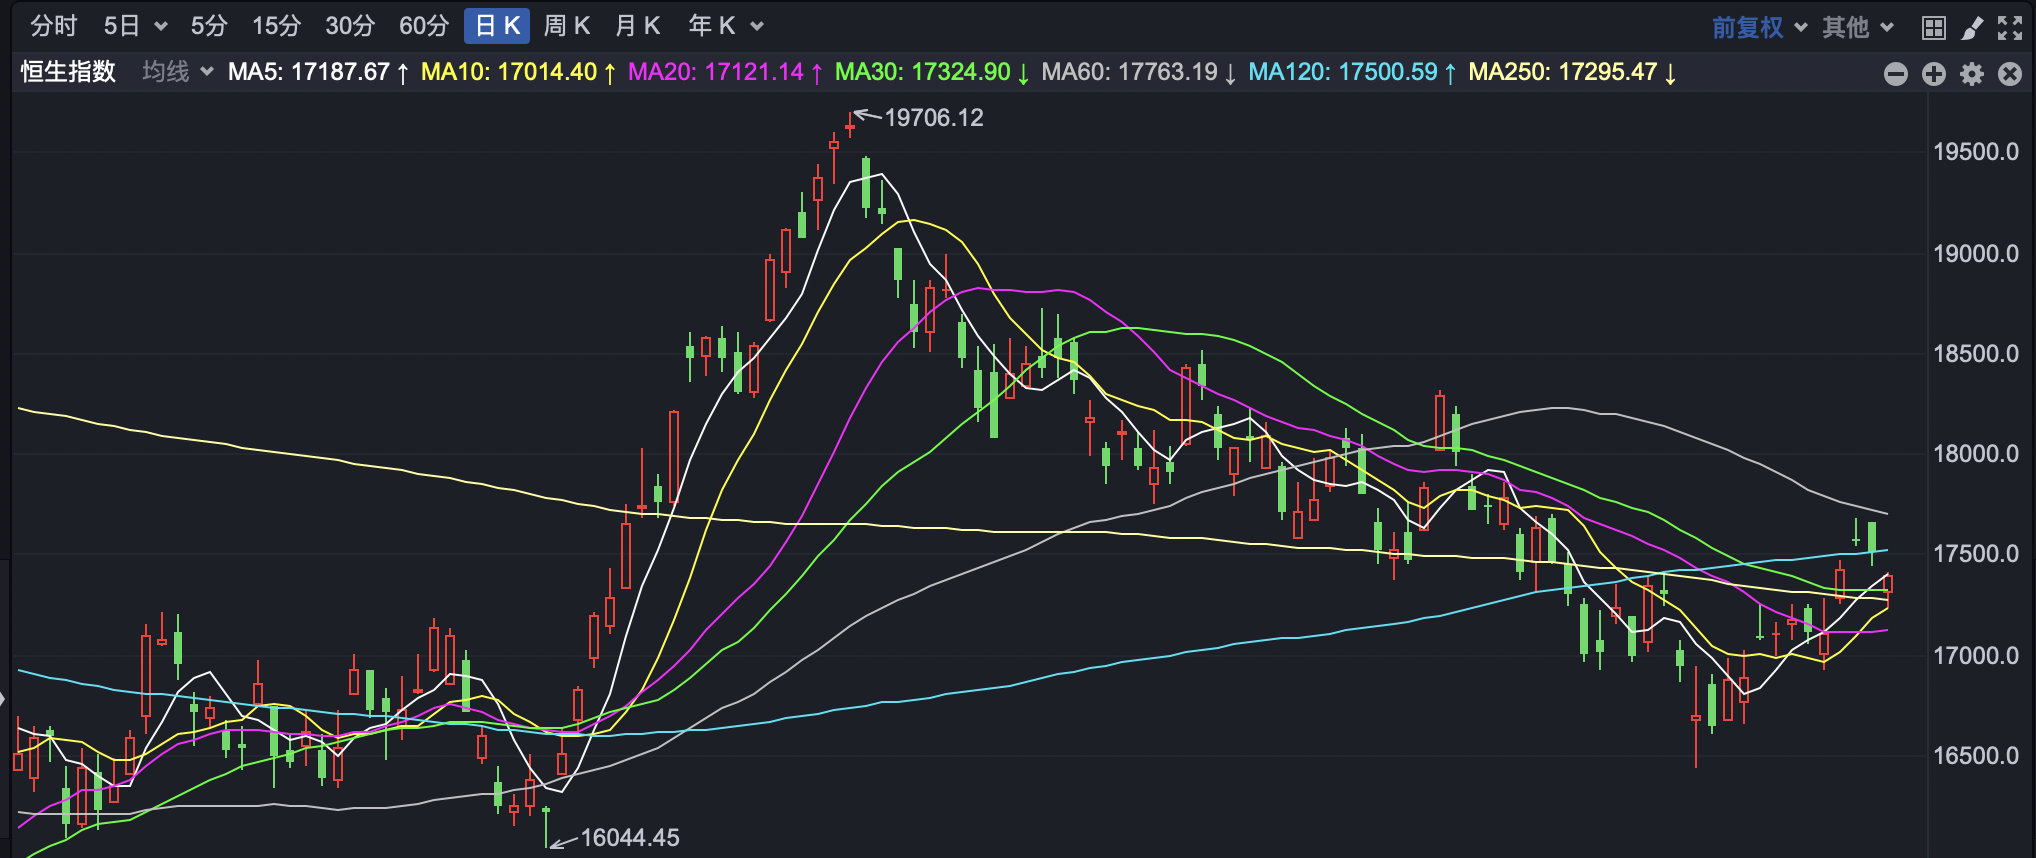Select the 30分 timeframe
This screenshot has width=2036, height=858.
tap(350, 26)
